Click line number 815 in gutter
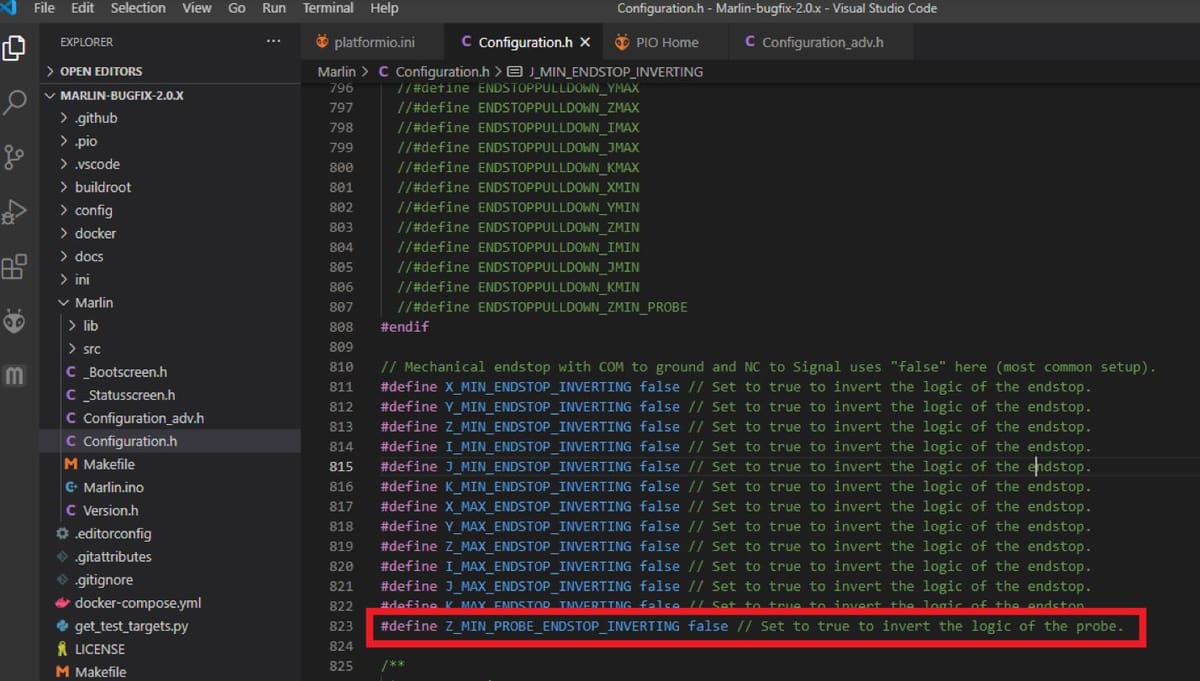The image size is (1200, 681). [x=341, y=467]
